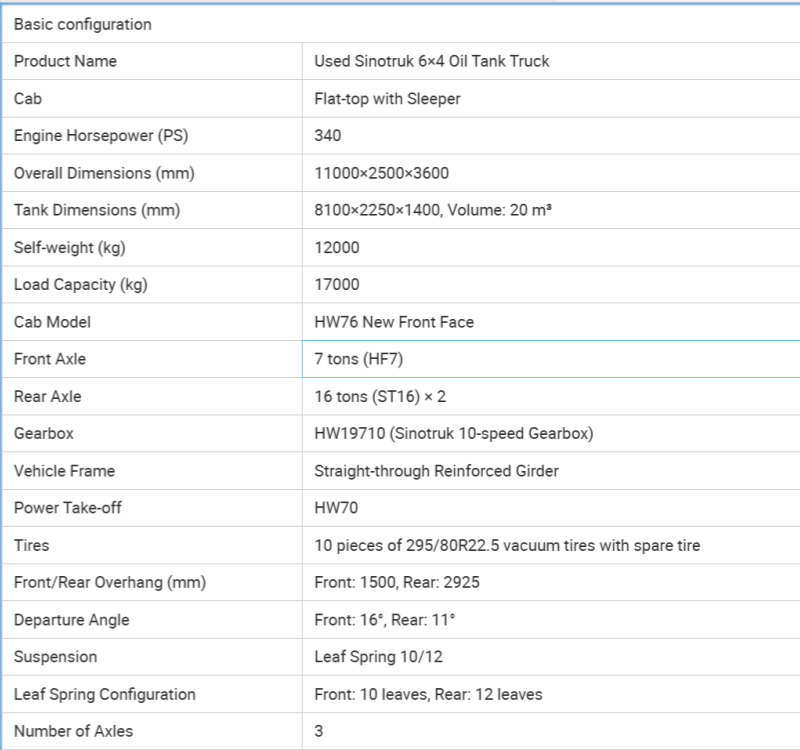Select the self-weight value 12000
This screenshot has width=800, height=750.
tap(337, 248)
